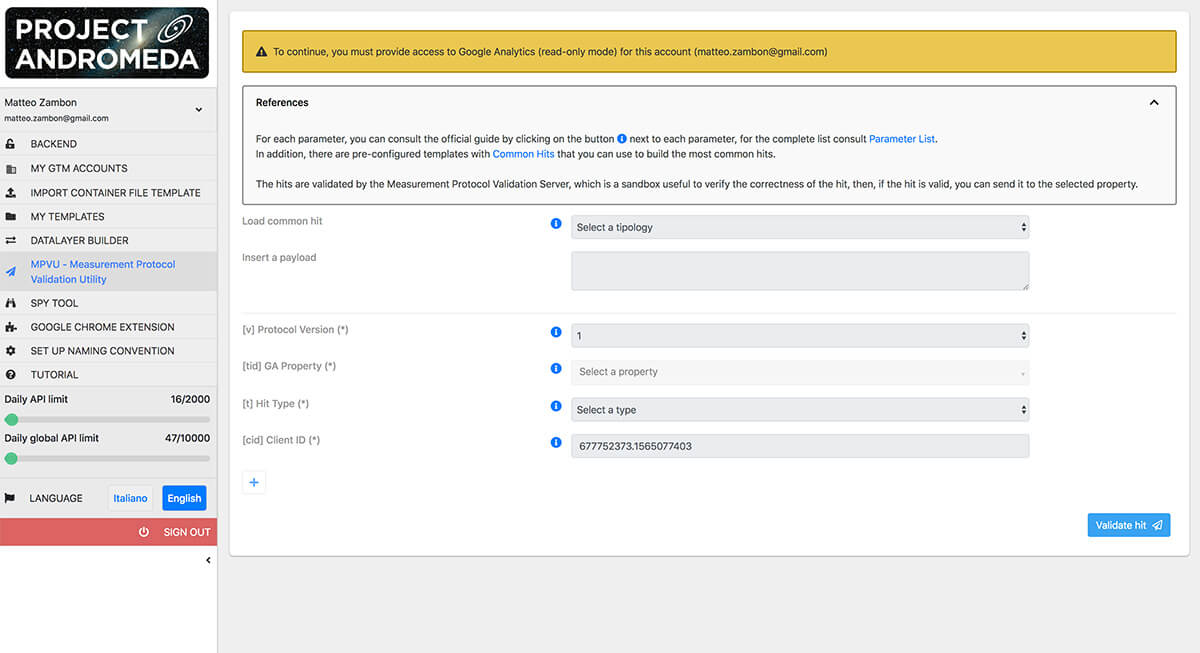Image resolution: width=1200 pixels, height=653 pixels.
Task: Collapse the sidebar with the arrow
Action: click(208, 561)
